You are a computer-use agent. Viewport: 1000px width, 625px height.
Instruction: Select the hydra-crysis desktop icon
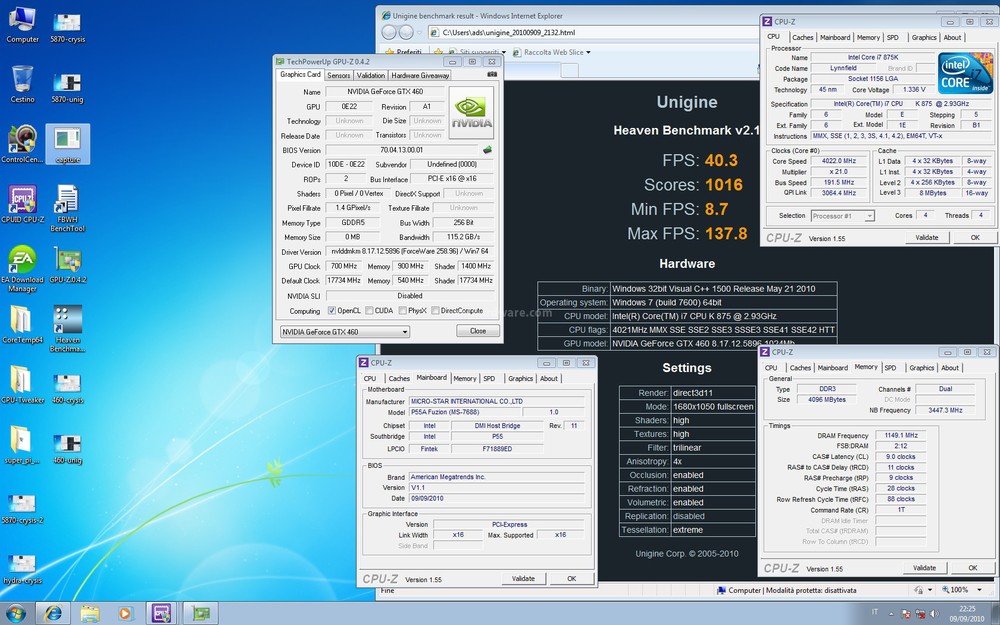click(22, 570)
